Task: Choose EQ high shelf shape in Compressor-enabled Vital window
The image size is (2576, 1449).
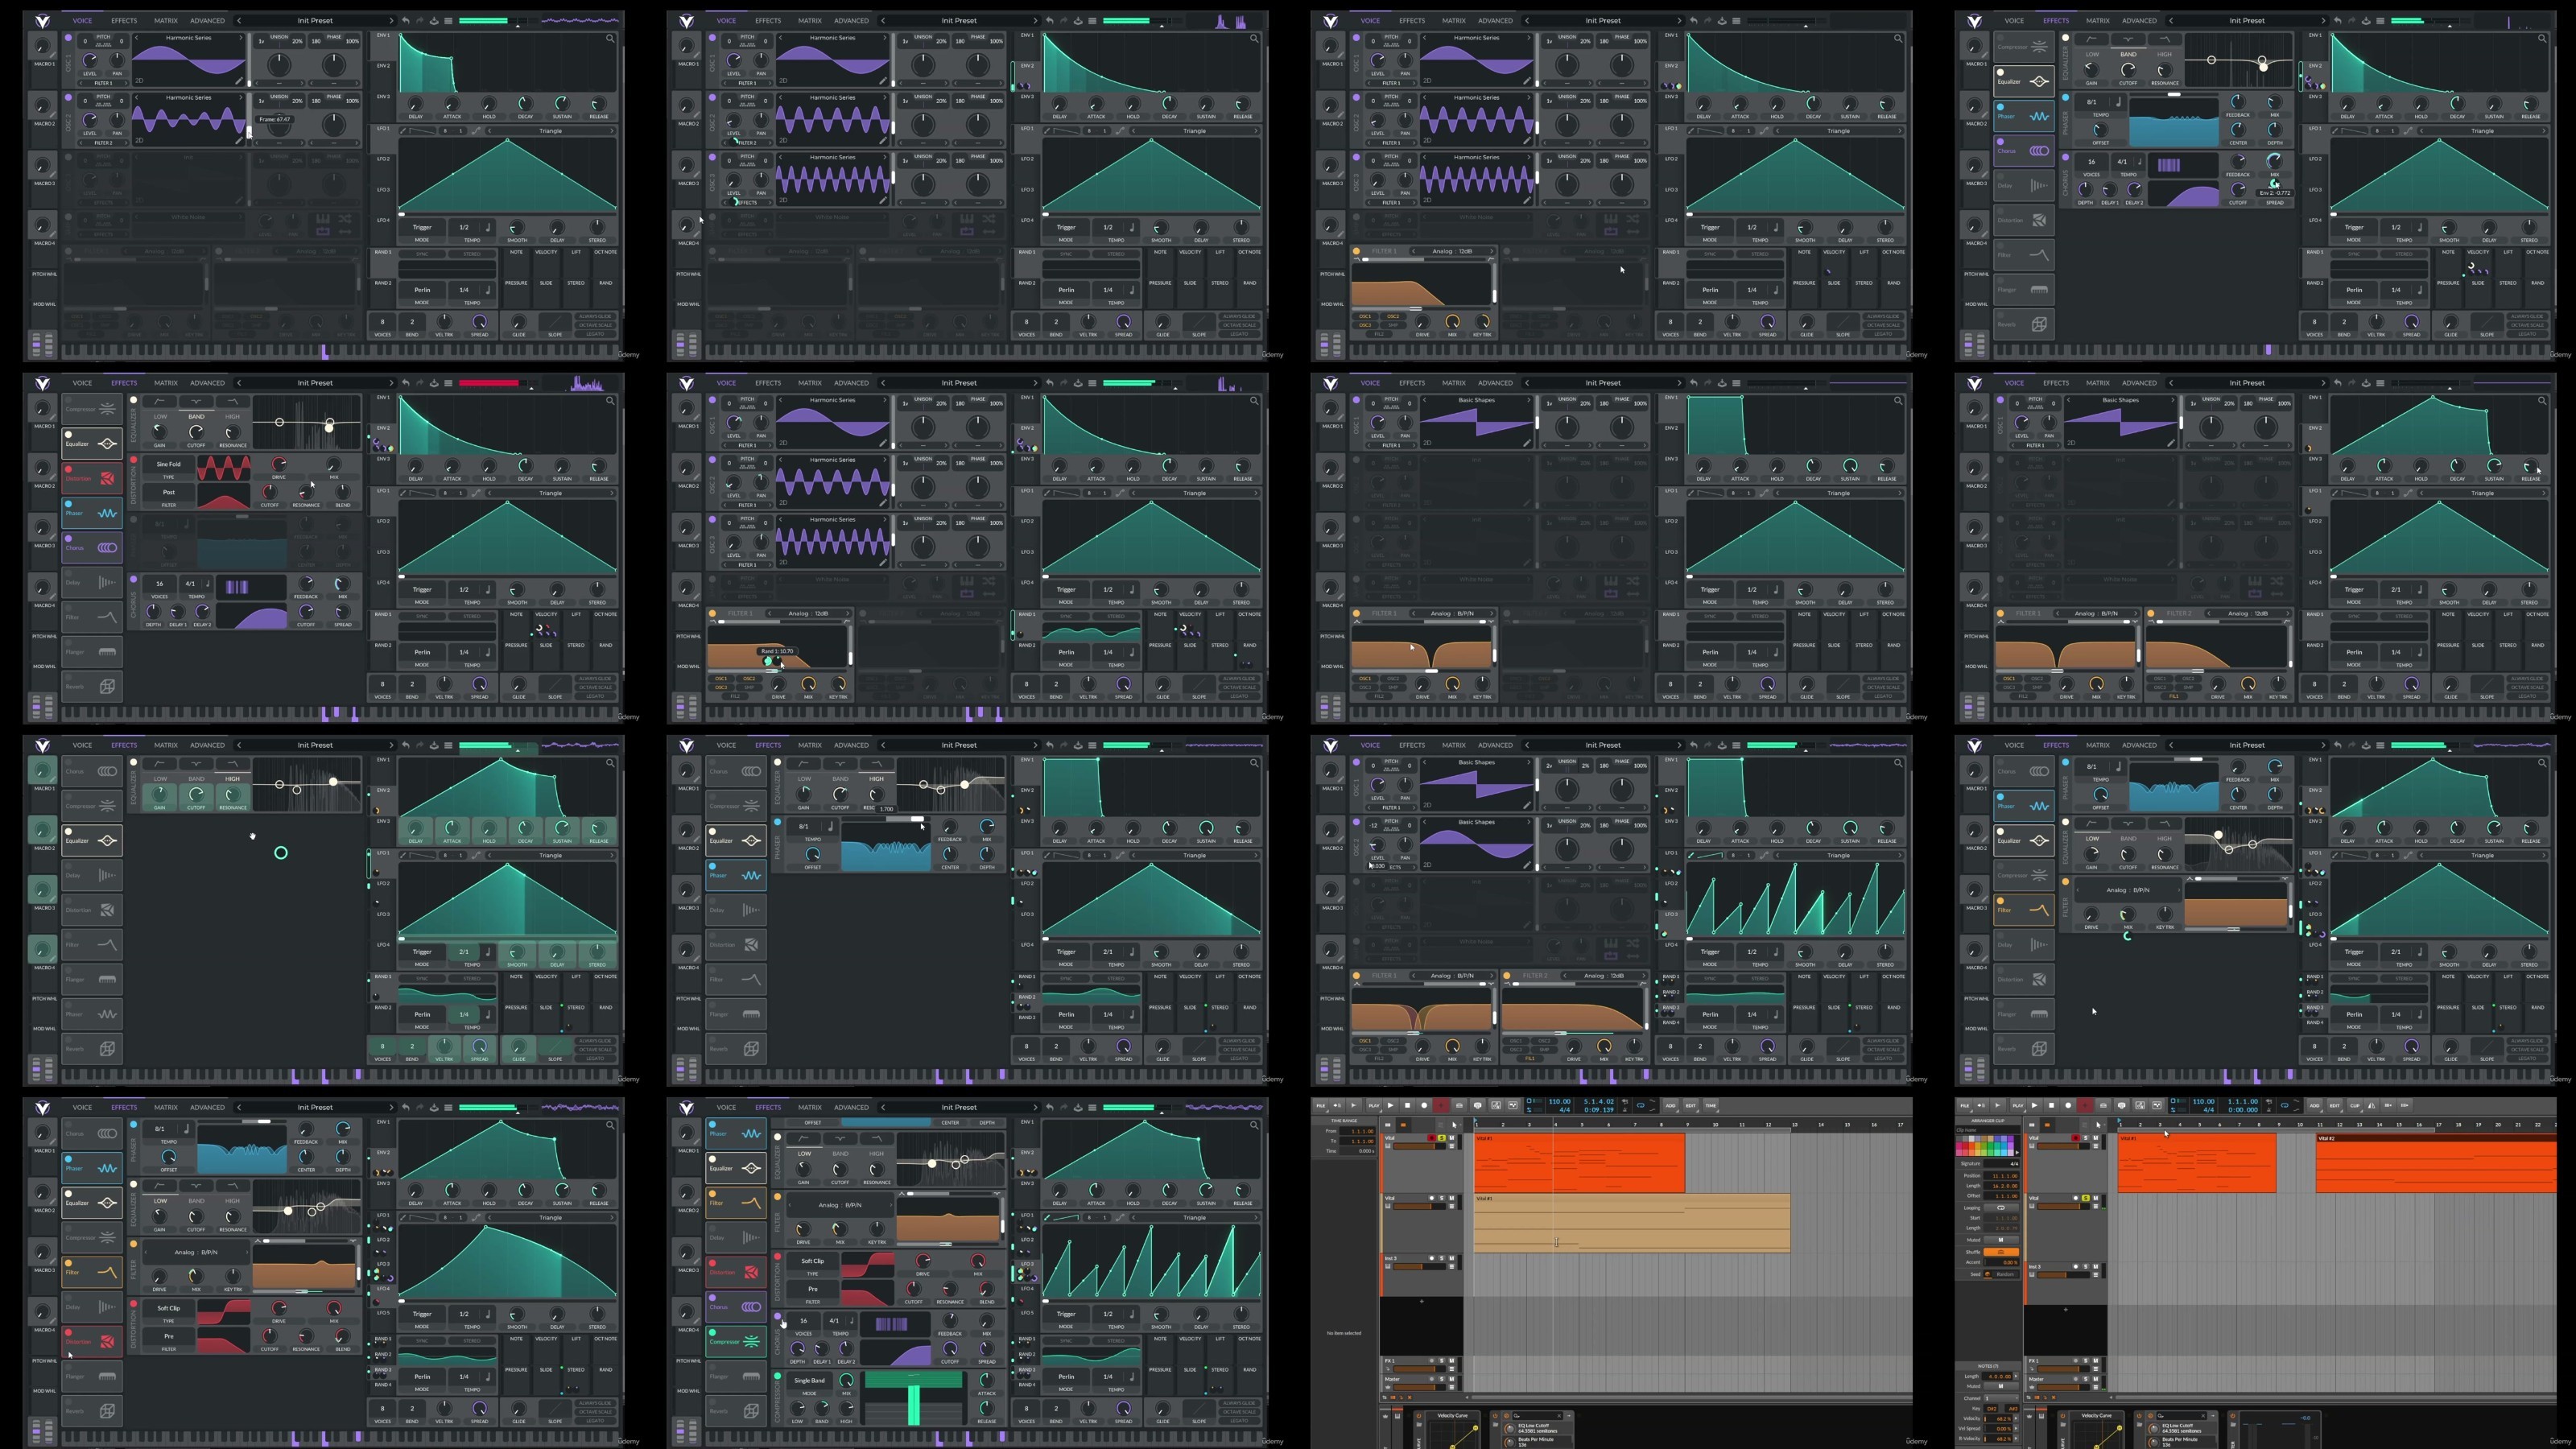Action: point(878,1139)
